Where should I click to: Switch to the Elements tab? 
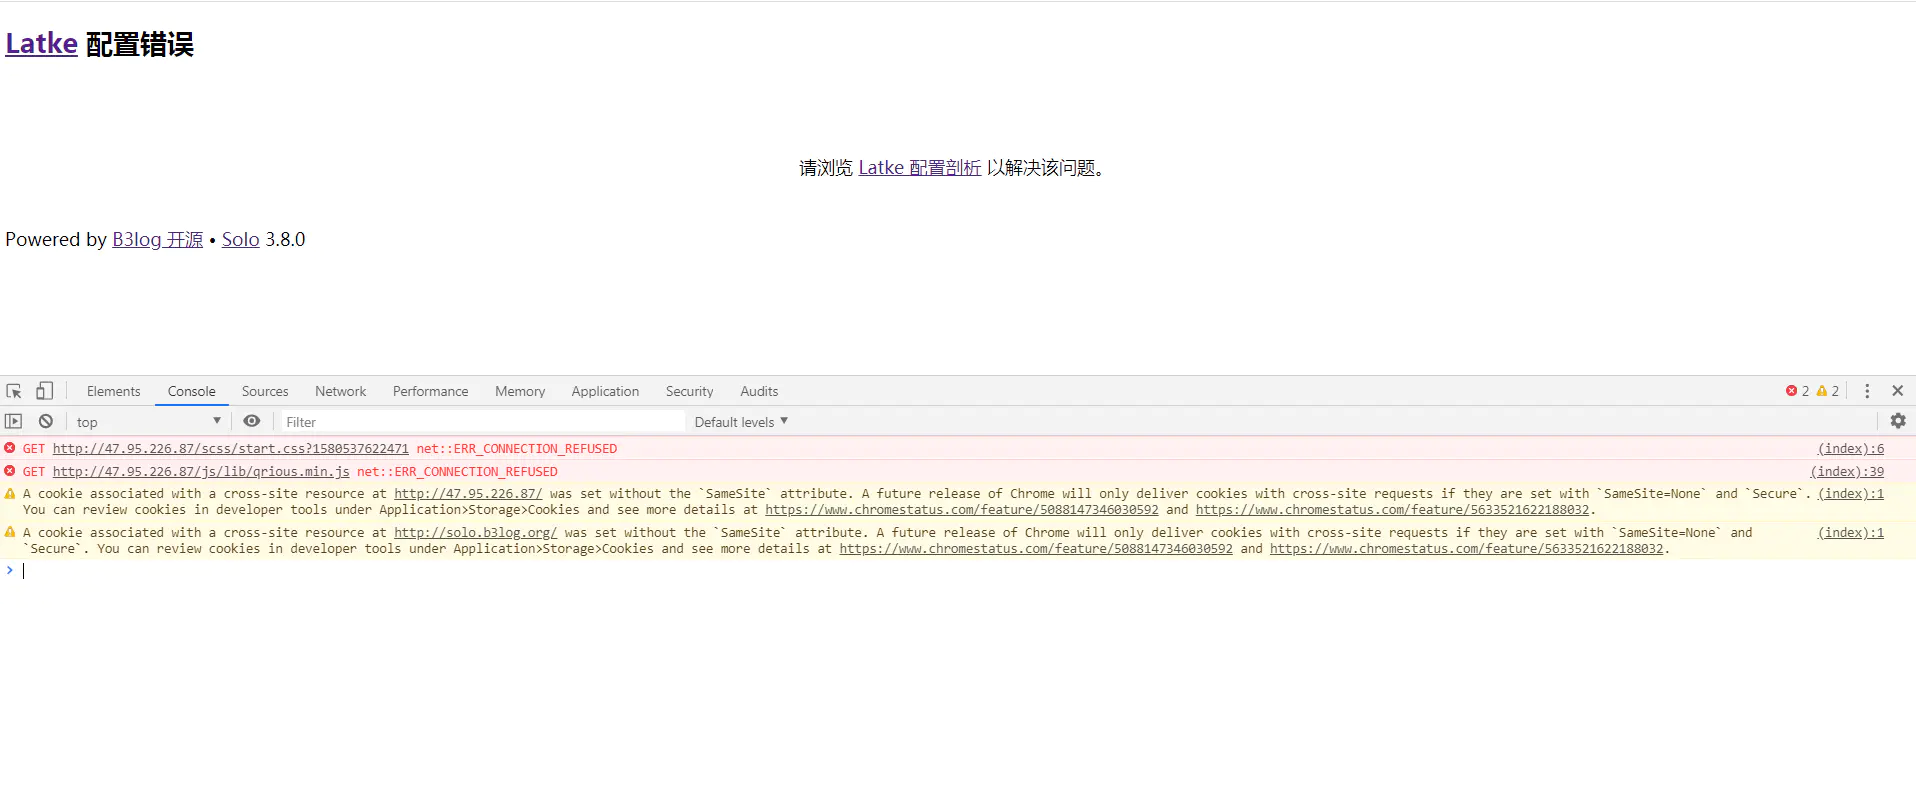[x=113, y=391]
